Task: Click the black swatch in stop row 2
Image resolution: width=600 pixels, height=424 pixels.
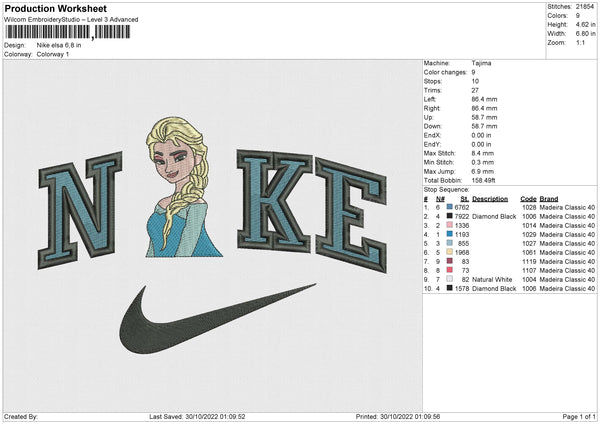Action: point(449,216)
